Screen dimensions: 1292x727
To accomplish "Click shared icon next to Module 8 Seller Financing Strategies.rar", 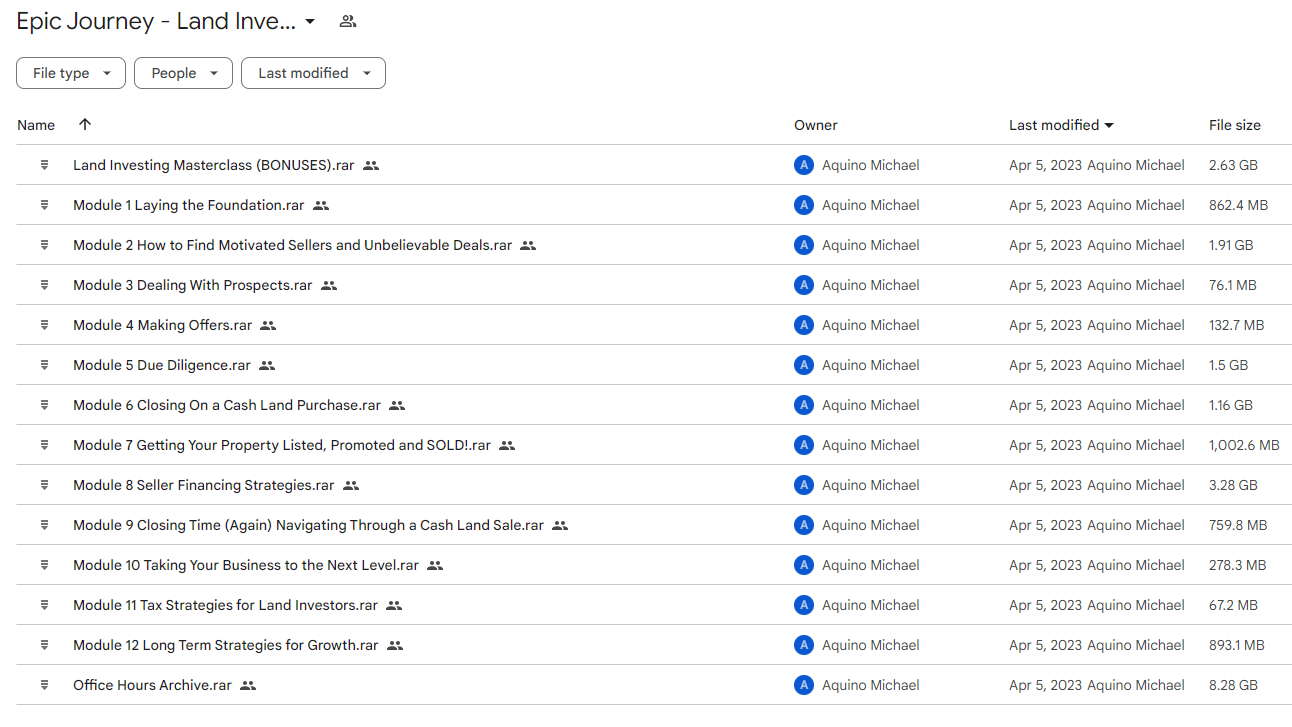I will tap(351, 485).
